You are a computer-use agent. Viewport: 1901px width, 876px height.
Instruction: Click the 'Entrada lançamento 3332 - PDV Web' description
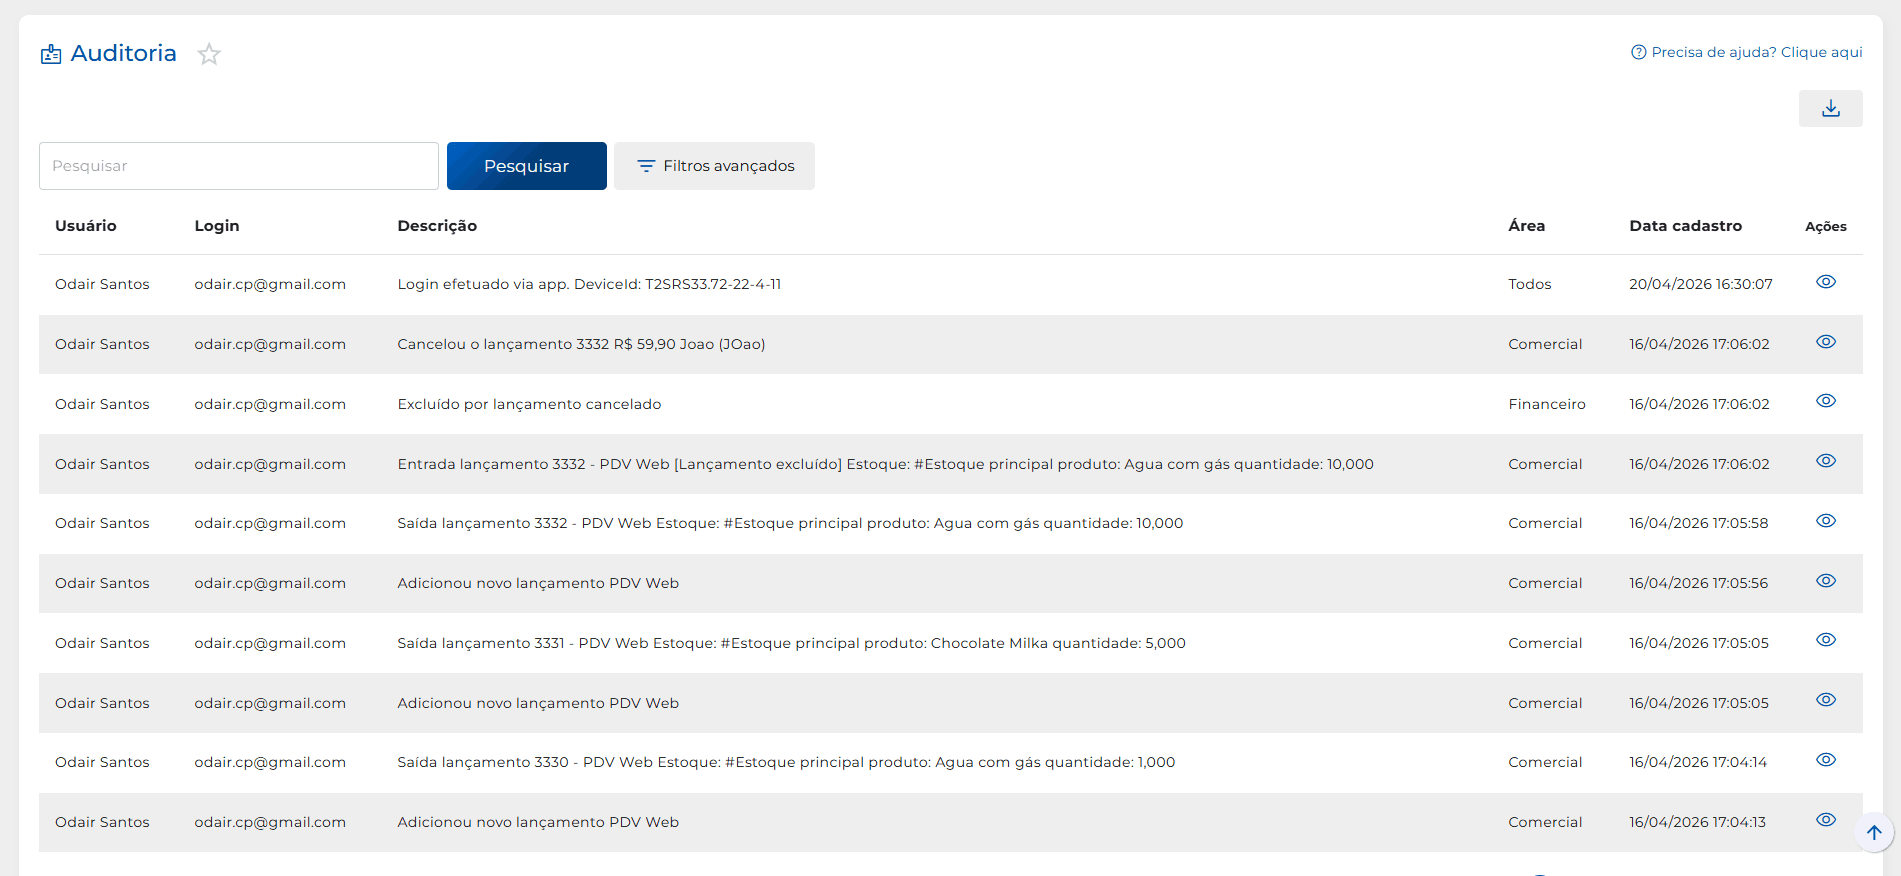tap(885, 464)
